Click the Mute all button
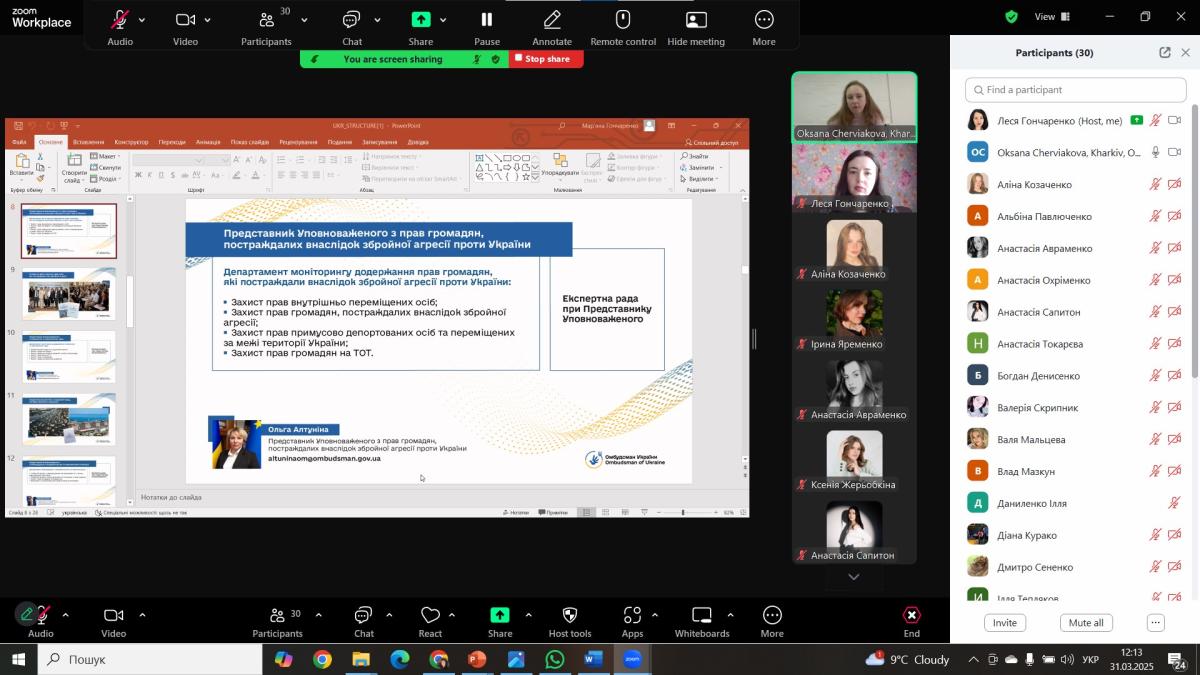Image resolution: width=1200 pixels, height=675 pixels. point(1085,623)
